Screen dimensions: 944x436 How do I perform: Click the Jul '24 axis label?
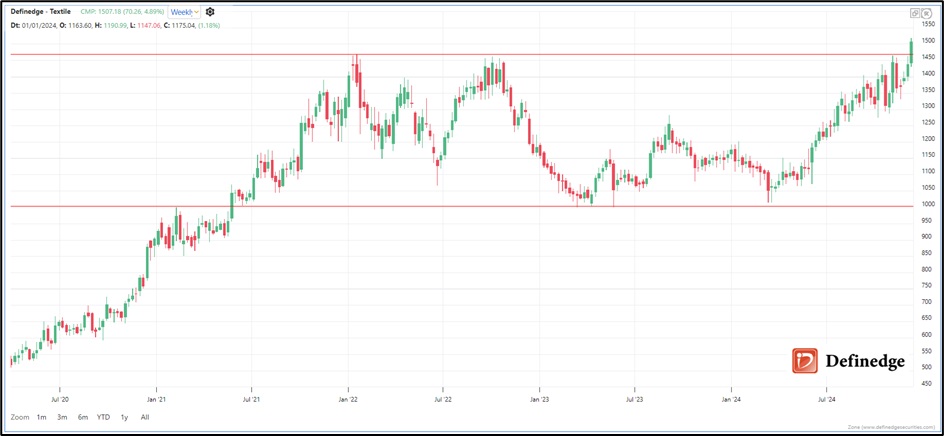[x=826, y=399]
